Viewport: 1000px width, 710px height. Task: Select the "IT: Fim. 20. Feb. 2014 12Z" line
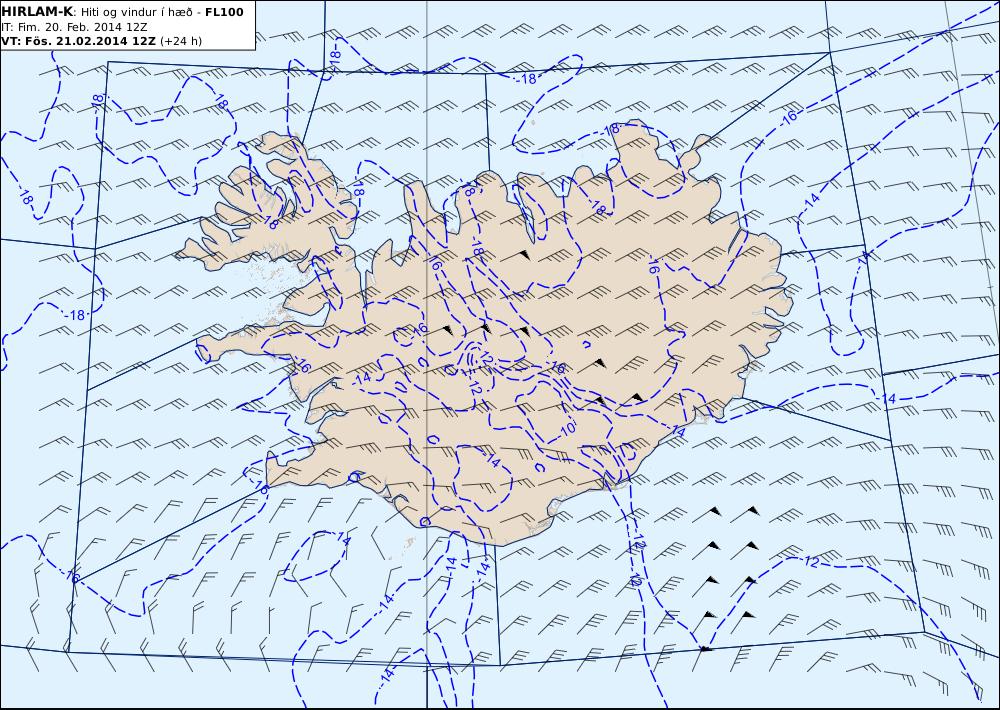pyautogui.click(x=75, y=27)
